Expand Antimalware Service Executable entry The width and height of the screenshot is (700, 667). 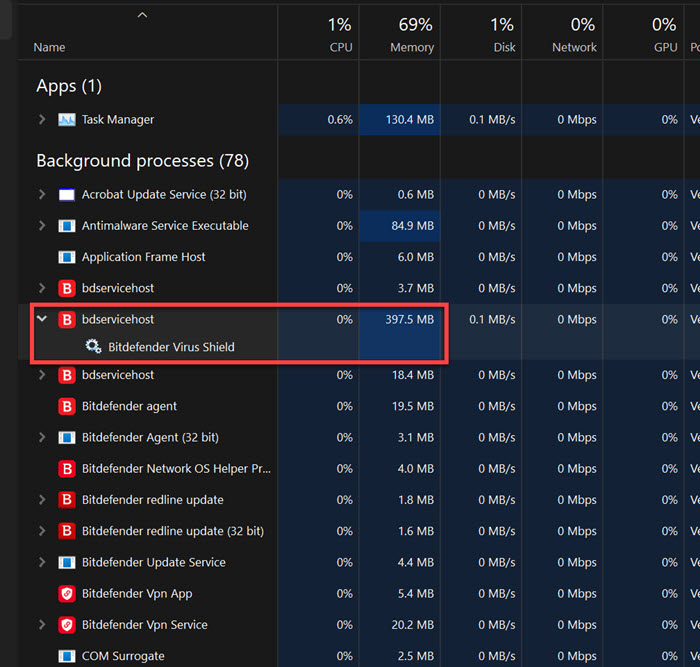point(42,226)
